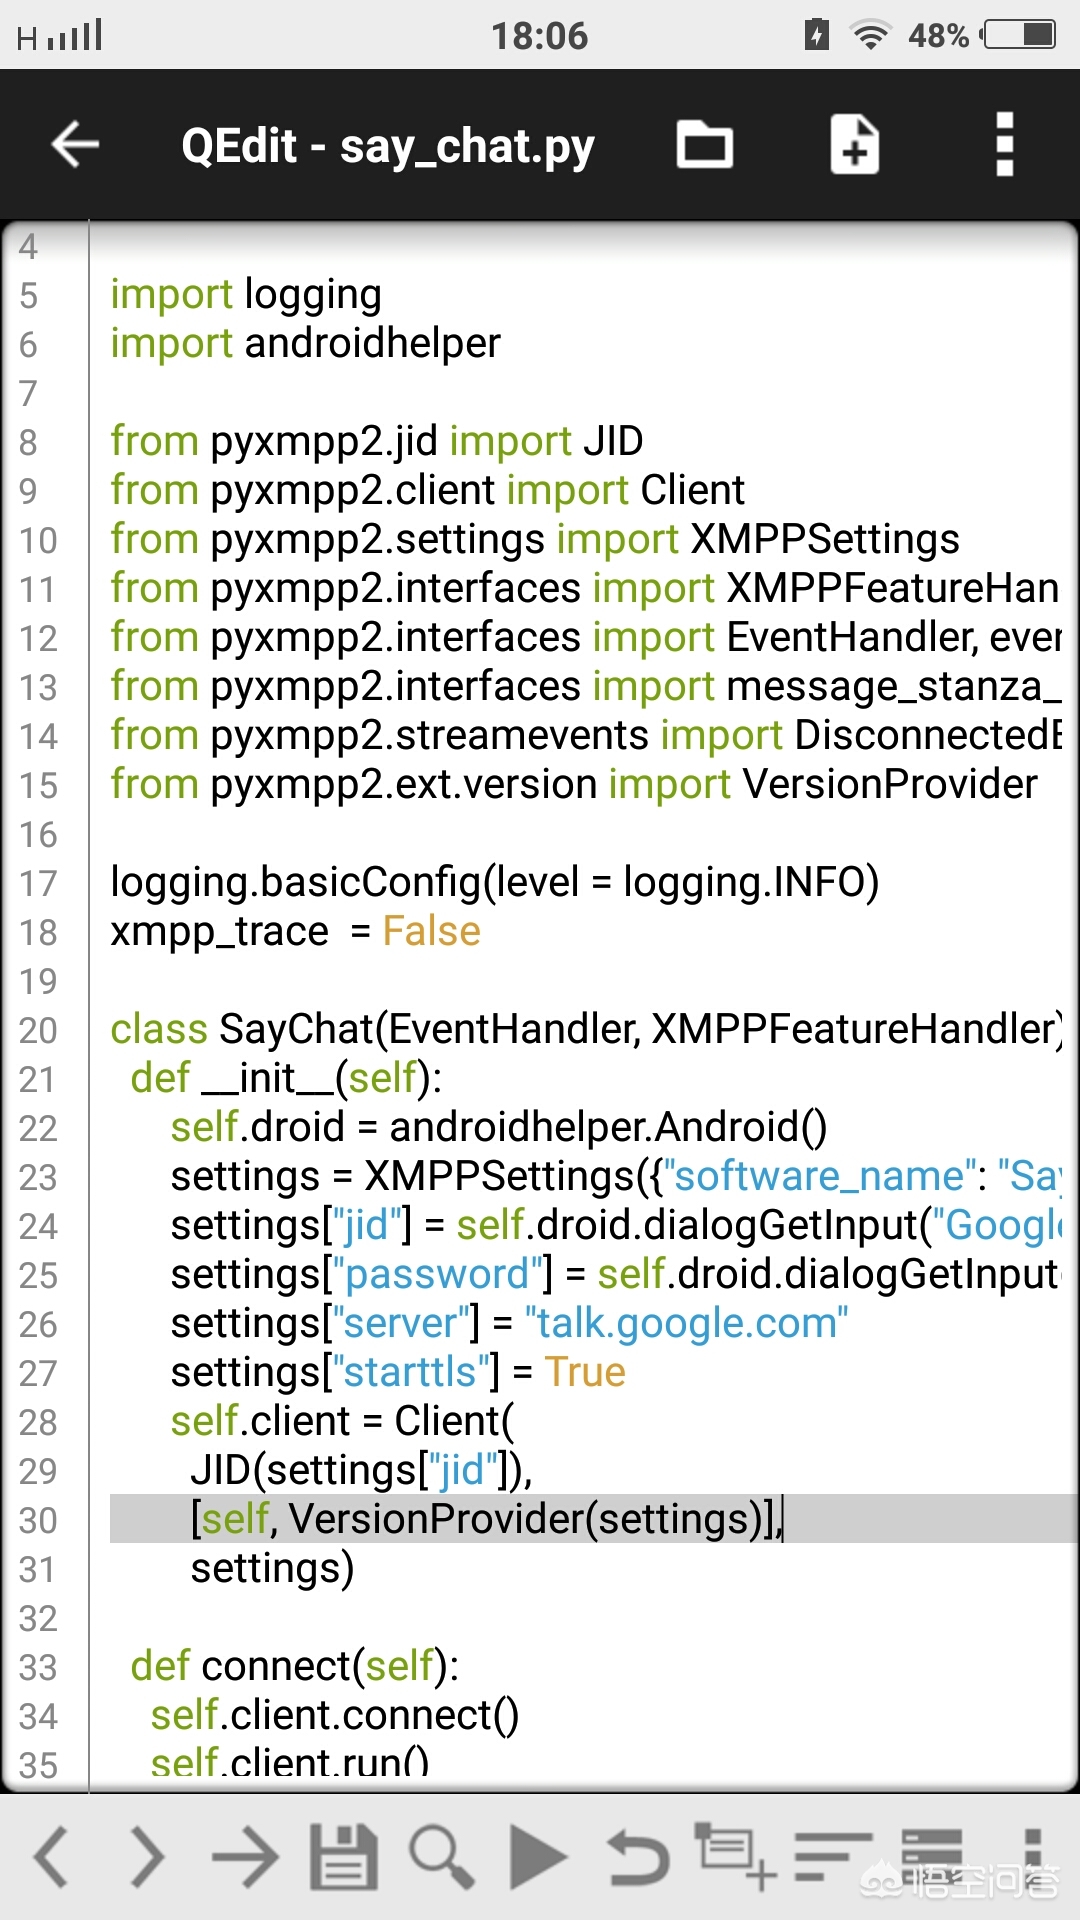Tap the logging.basicConfig line

click(495, 882)
